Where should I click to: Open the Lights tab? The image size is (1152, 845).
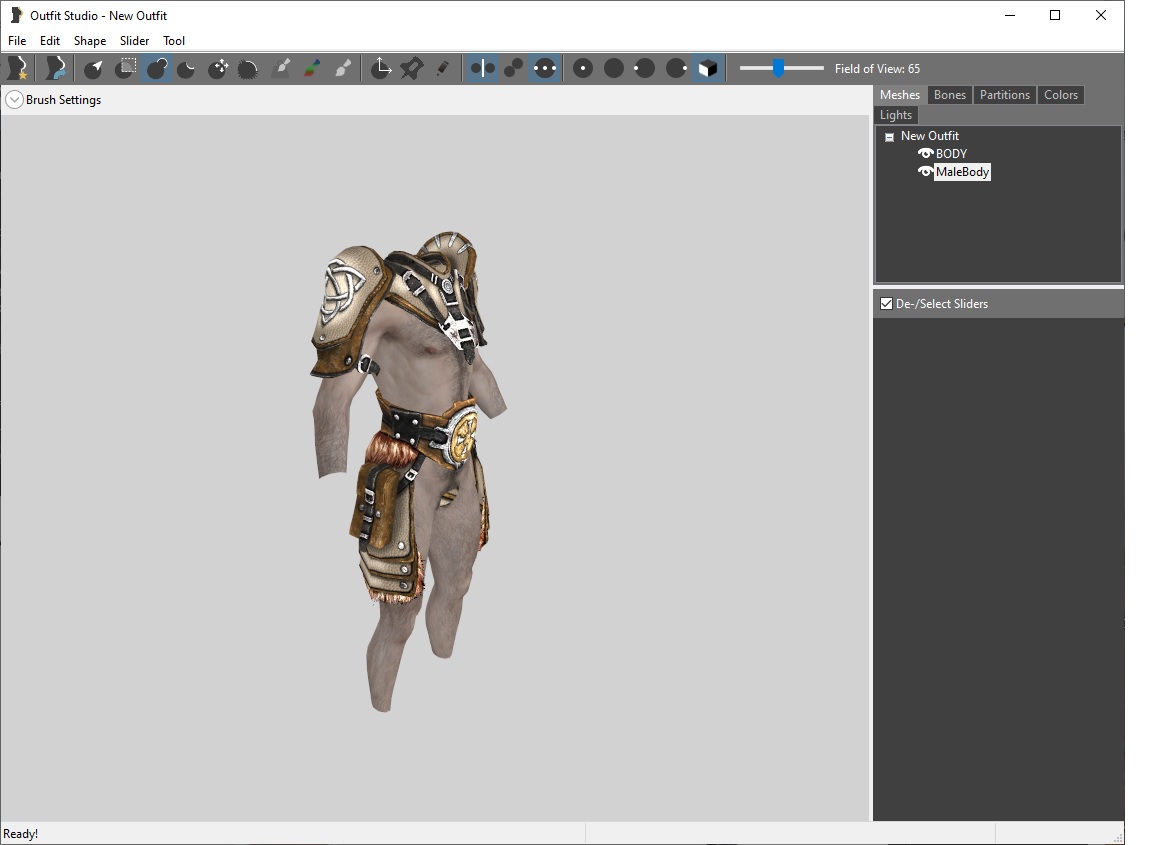[896, 115]
